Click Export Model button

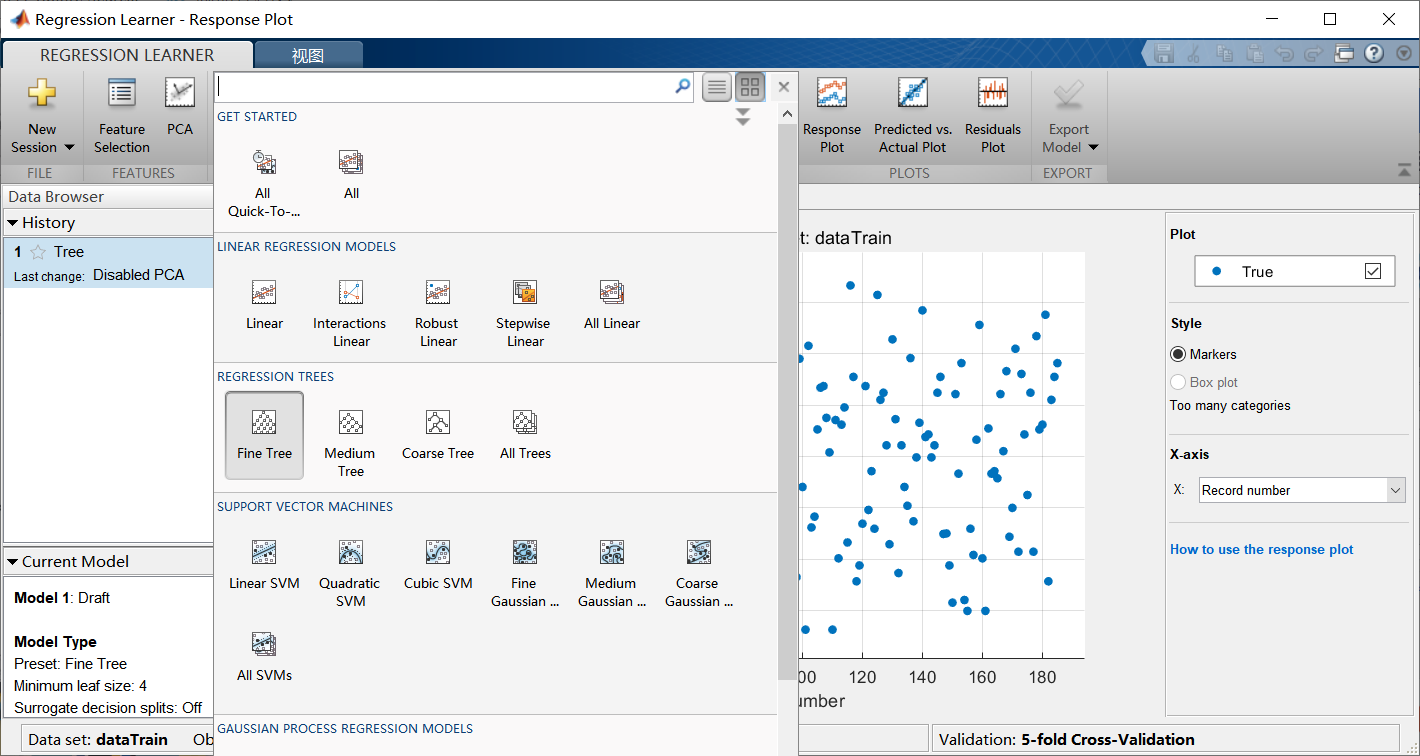coord(1068,116)
